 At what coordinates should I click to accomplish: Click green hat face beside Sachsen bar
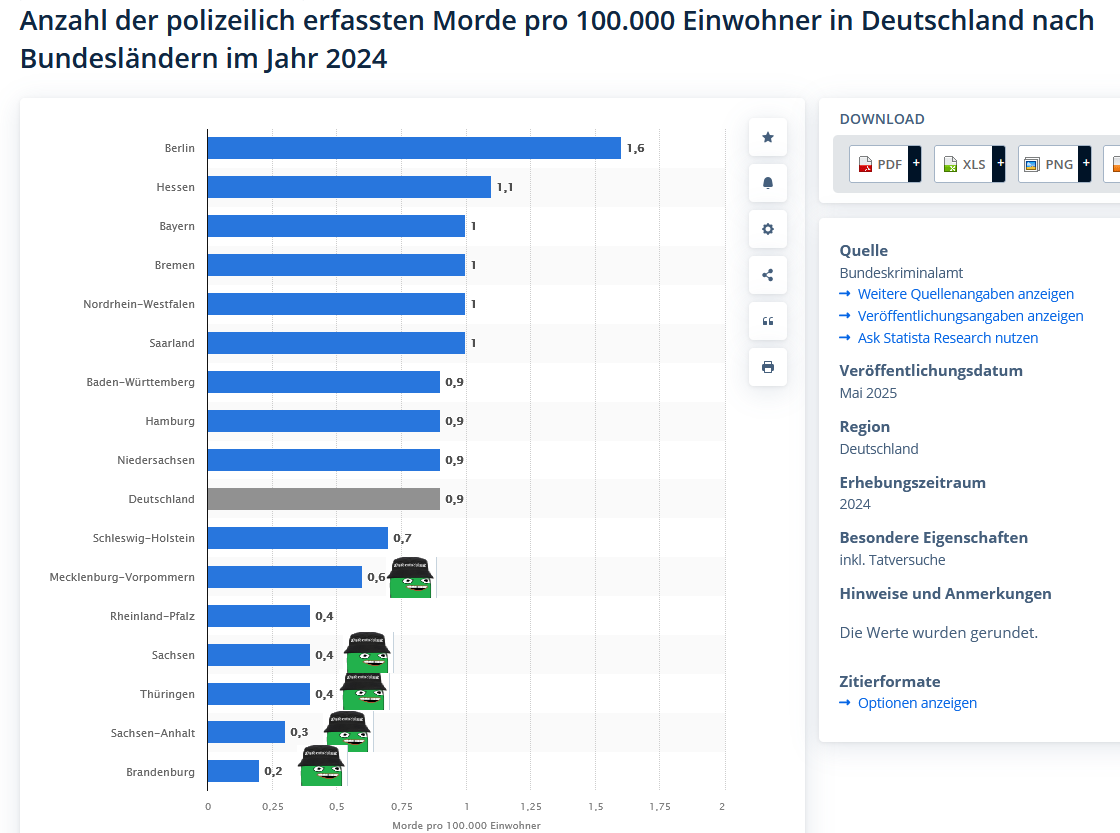coord(367,652)
